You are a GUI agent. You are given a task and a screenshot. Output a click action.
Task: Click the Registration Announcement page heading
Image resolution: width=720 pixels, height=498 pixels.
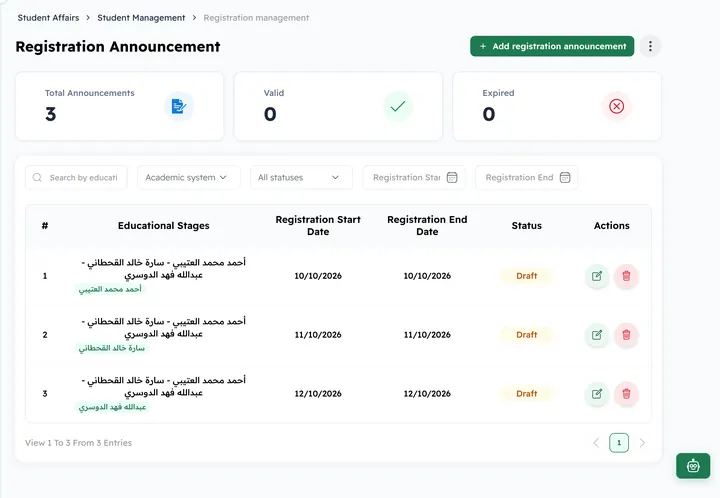click(118, 46)
